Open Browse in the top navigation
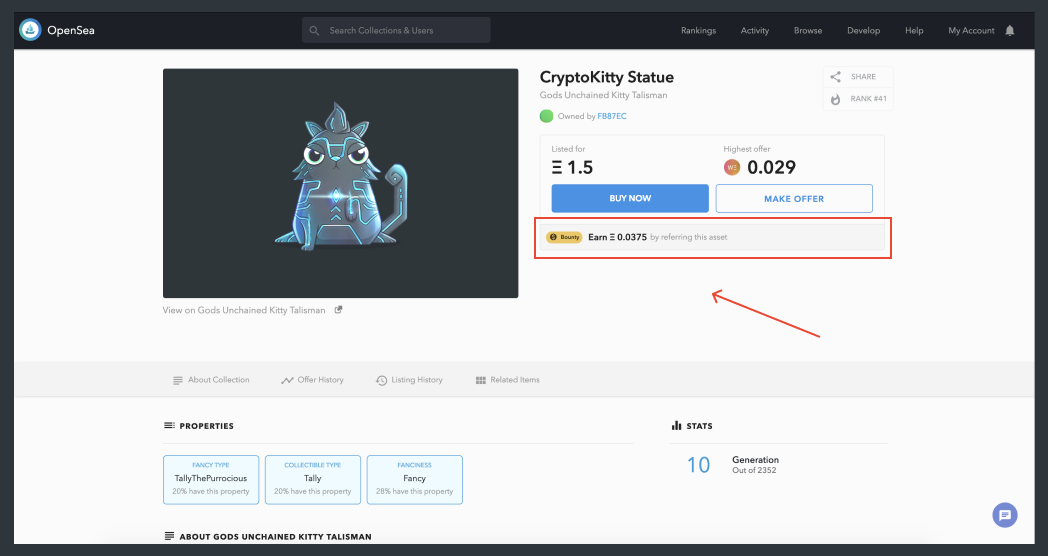Viewport: 1048px width, 556px height. 808,31
